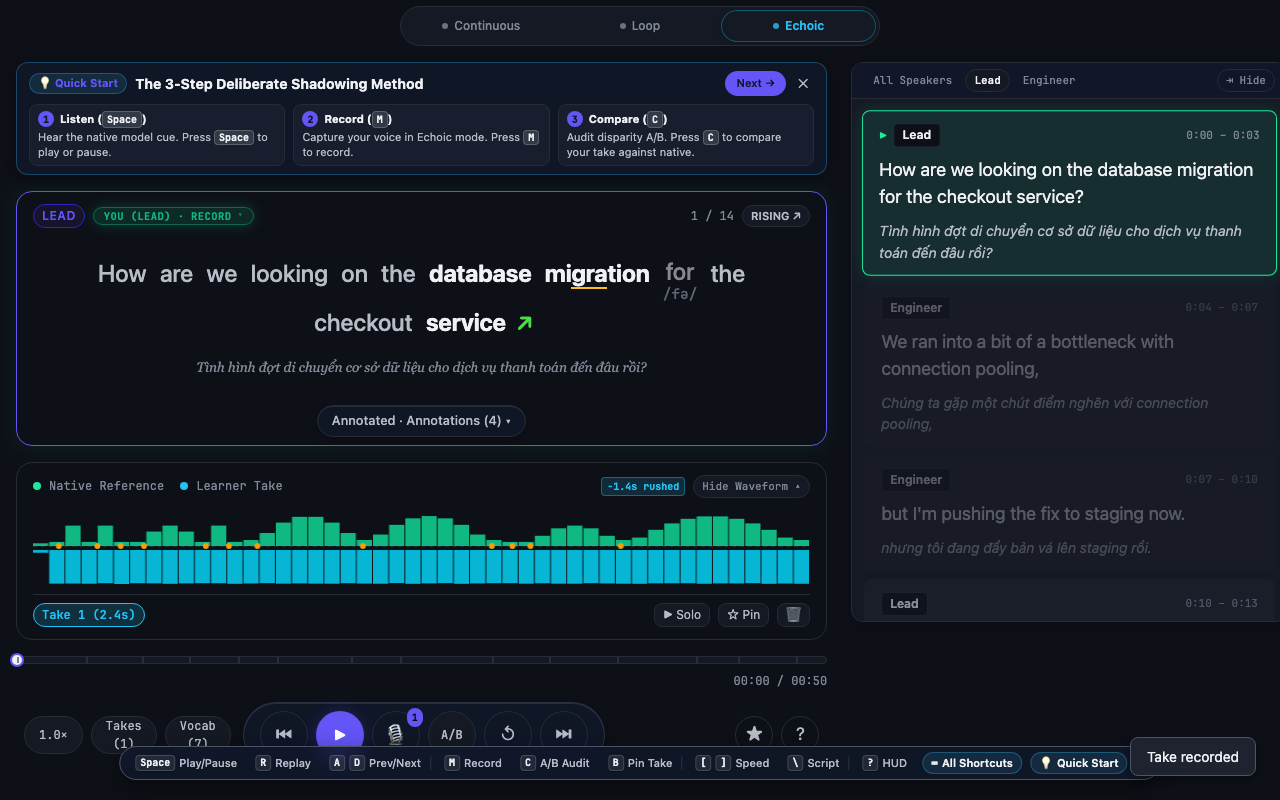The width and height of the screenshot is (1280, 800).
Task: Select the Engineer line about pushing the fix
Action: (x=1069, y=515)
